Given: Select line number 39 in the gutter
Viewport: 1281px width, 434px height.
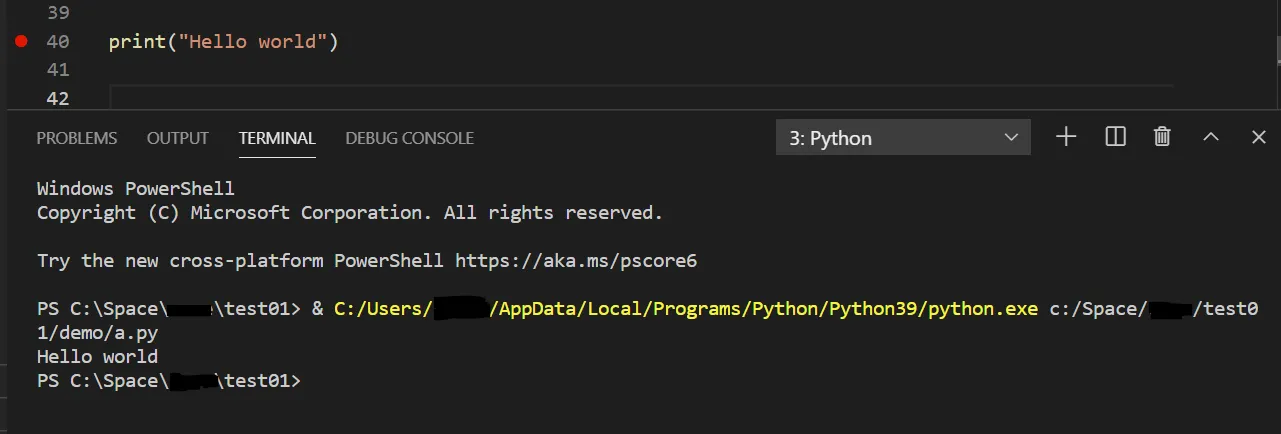Looking at the screenshot, I should coord(58,13).
